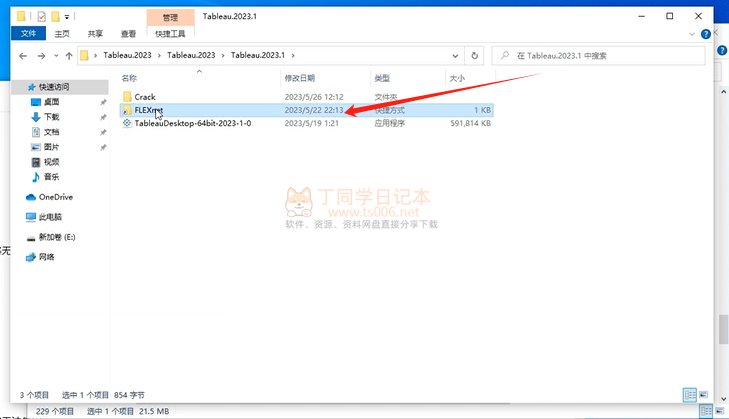Open 网络 in navigation pane
Image resolution: width=729 pixels, height=419 pixels.
(x=46, y=257)
